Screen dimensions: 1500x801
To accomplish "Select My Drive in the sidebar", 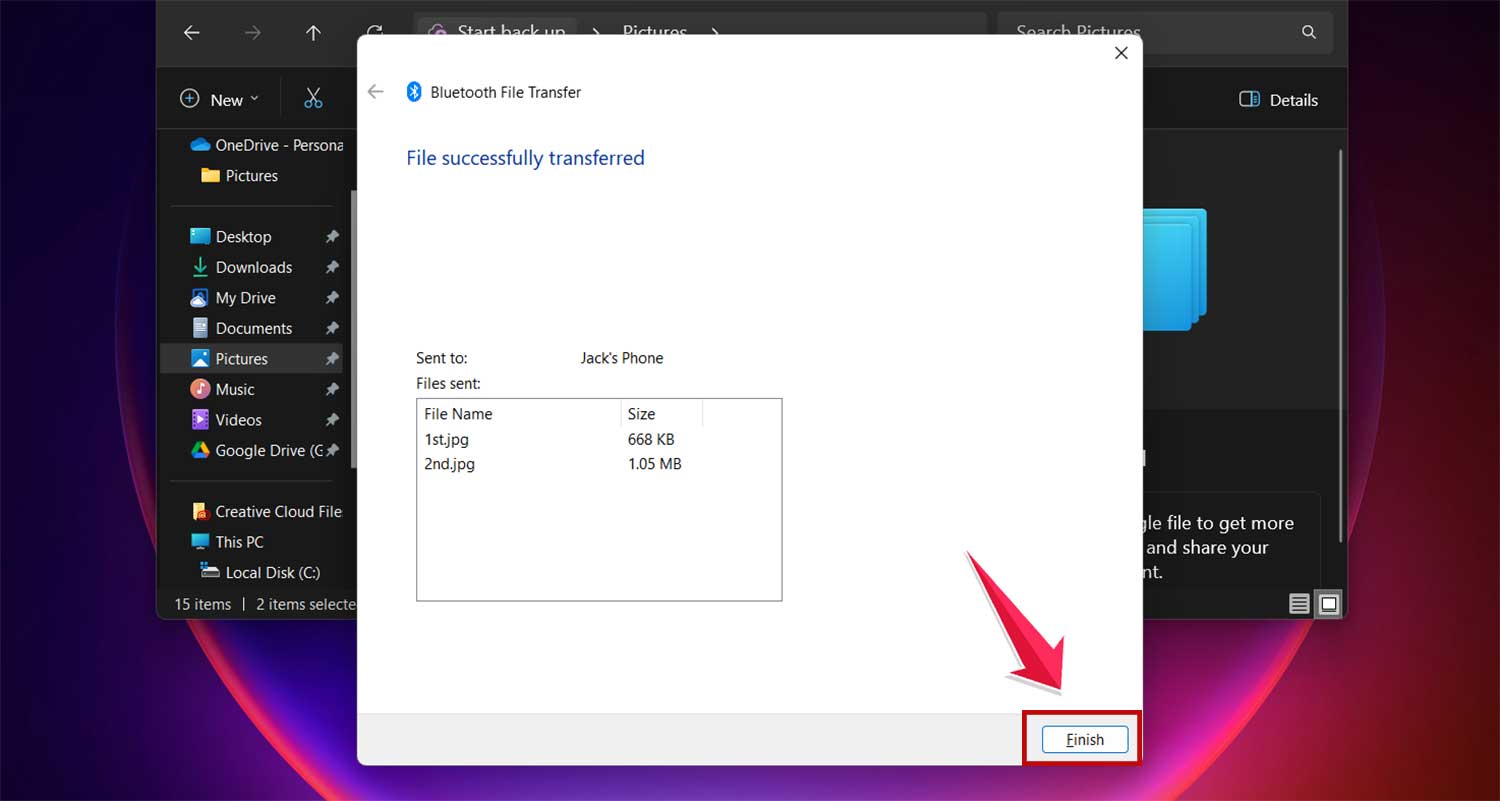I will click(245, 297).
